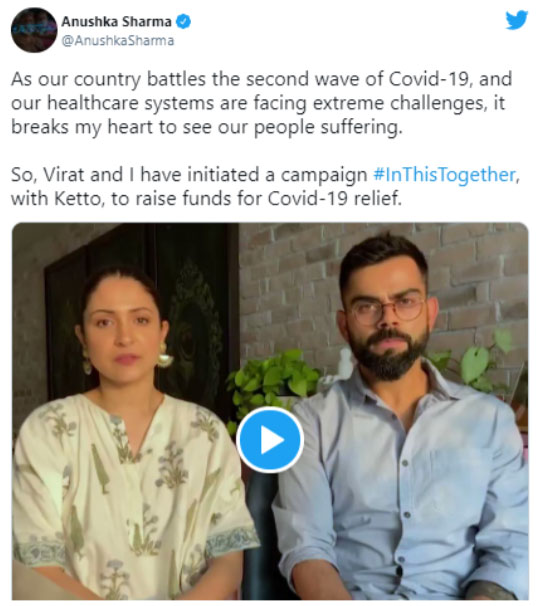The width and height of the screenshot is (546, 606).
Task: Click the man's round glasses
Action: pyautogui.click(x=386, y=310)
